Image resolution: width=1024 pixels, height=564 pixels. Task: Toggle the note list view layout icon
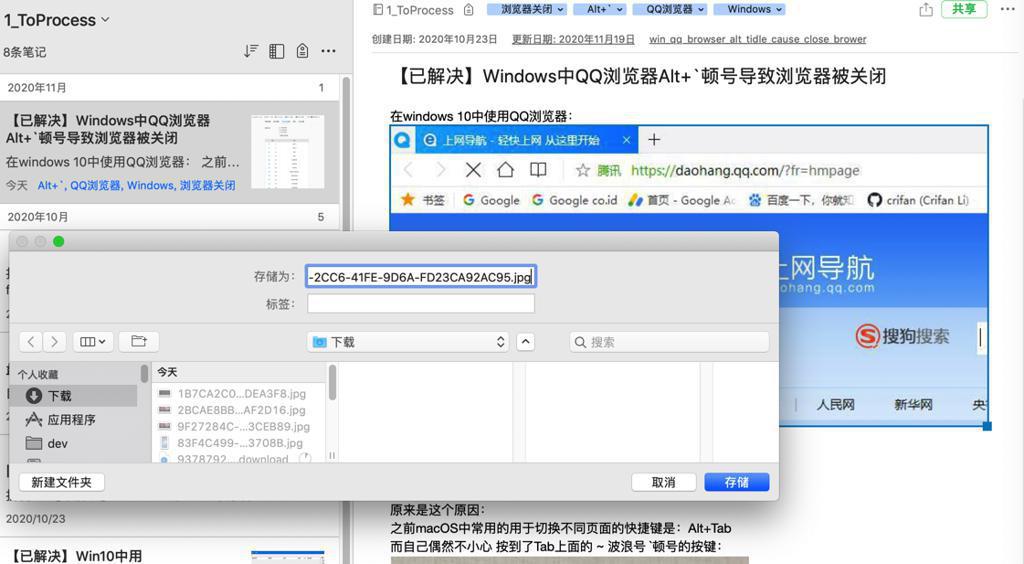pyautogui.click(x=276, y=51)
